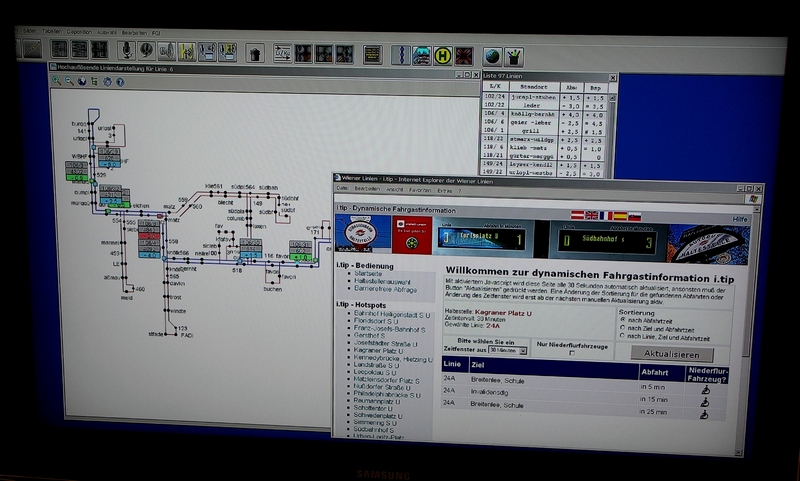Click the yellow text board icon

tap(373, 55)
